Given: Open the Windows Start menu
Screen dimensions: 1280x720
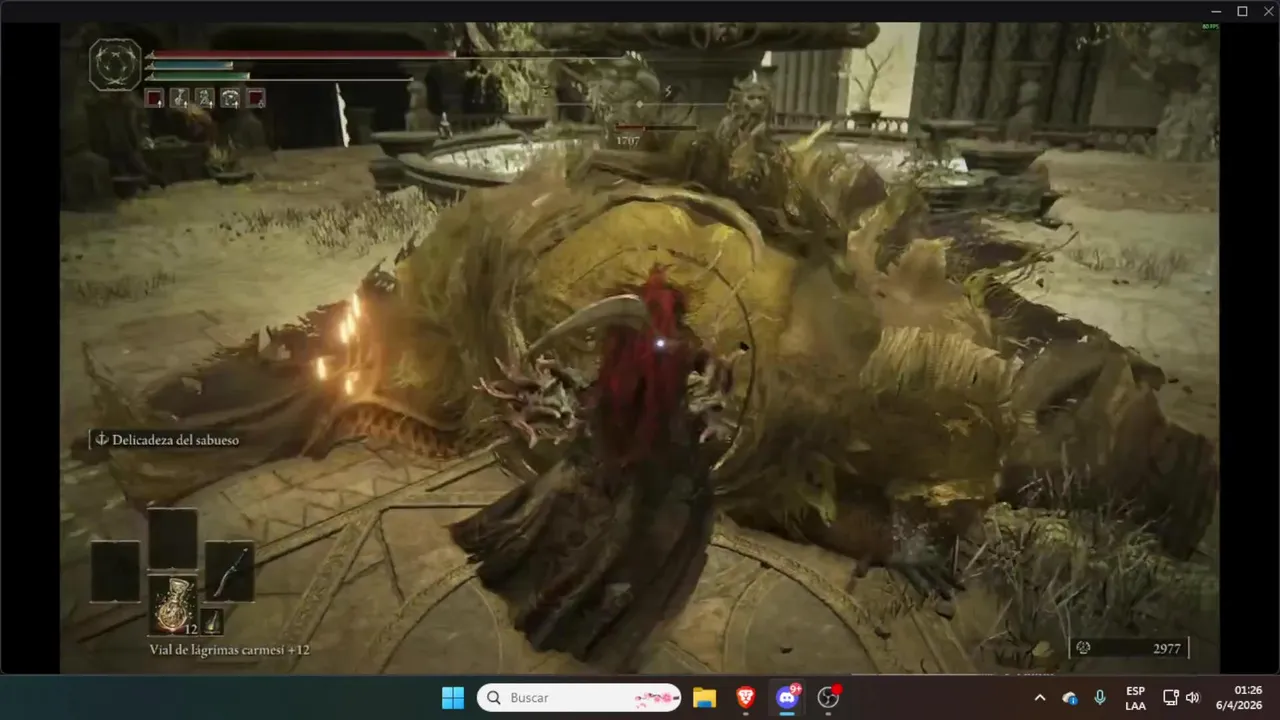Looking at the screenshot, I should pos(453,697).
